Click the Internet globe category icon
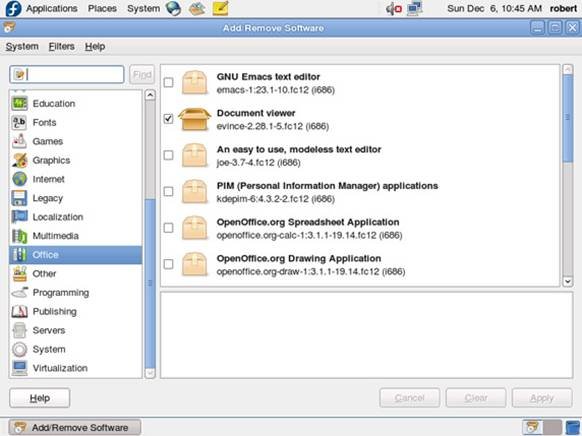This screenshot has width=582, height=436. tap(19, 179)
